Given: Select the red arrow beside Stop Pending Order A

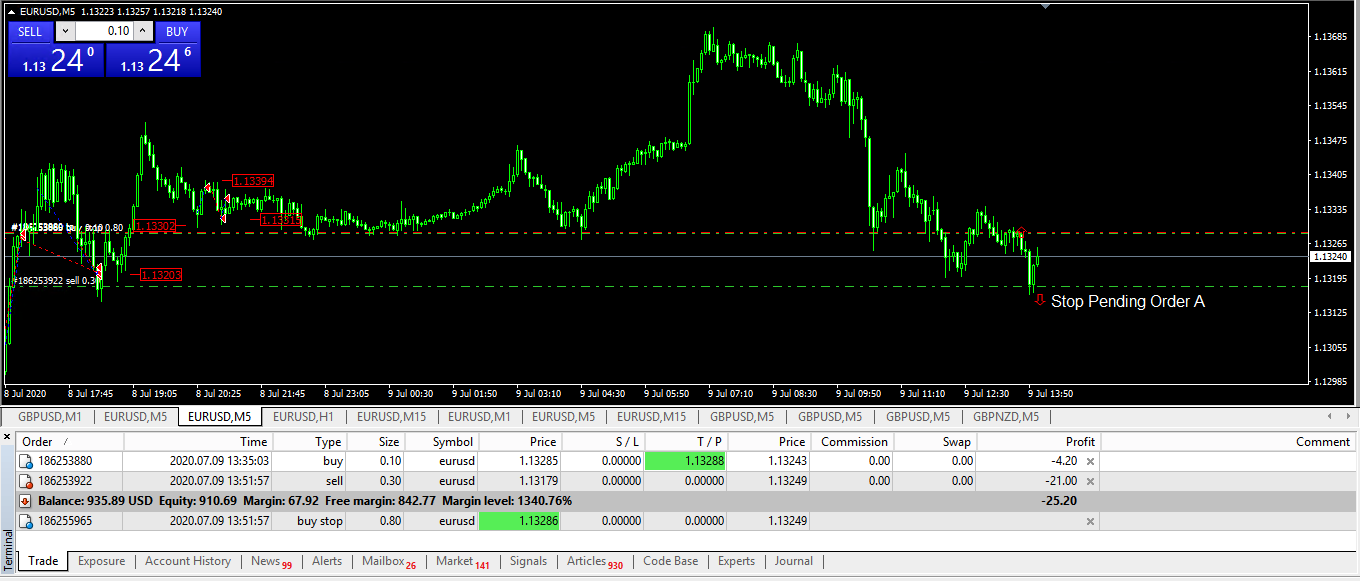Looking at the screenshot, I should 1040,300.
